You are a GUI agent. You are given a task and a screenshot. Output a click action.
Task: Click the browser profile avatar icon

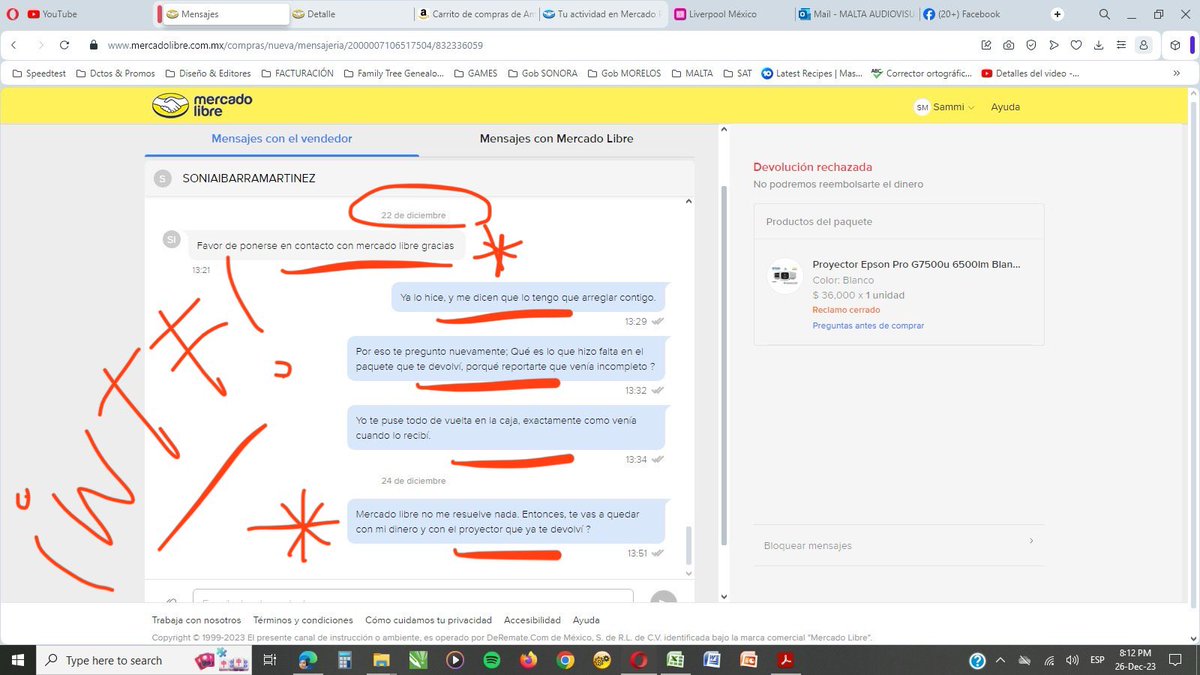[x=1144, y=45]
